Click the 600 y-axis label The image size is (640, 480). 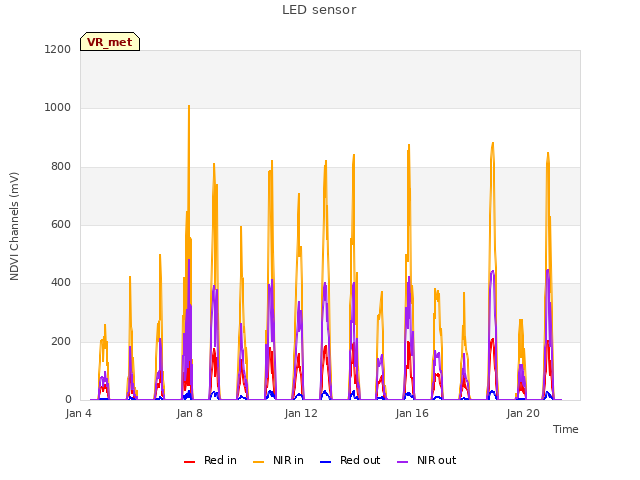click(61, 224)
